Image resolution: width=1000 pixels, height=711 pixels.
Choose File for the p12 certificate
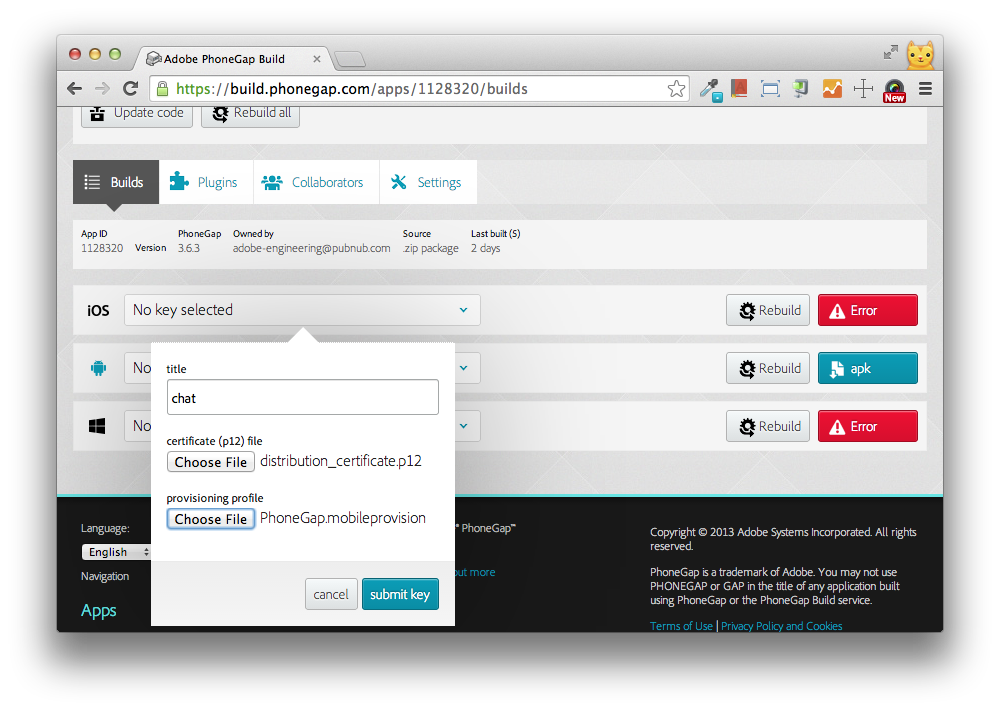point(210,462)
